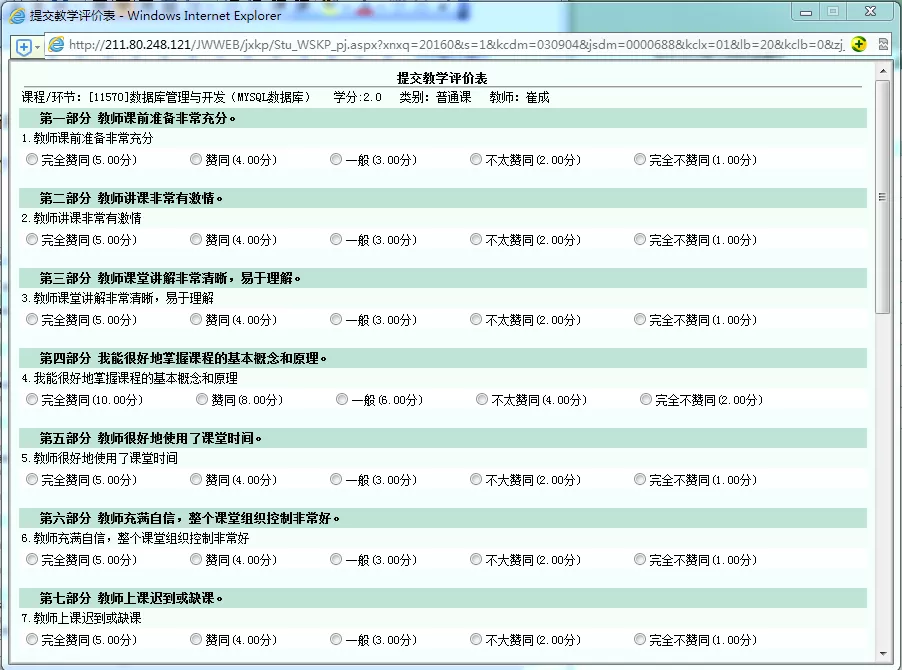Choose 不太赞同(2.00分) for question 5
This screenshot has width=902, height=670.
coord(476,480)
